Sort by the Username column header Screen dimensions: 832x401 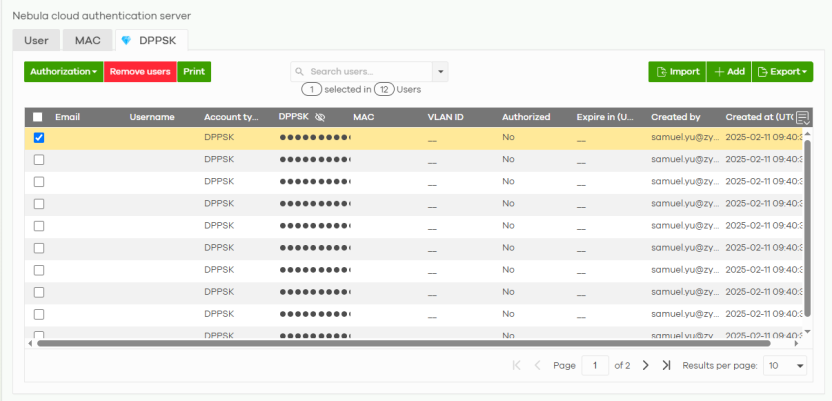(x=152, y=117)
